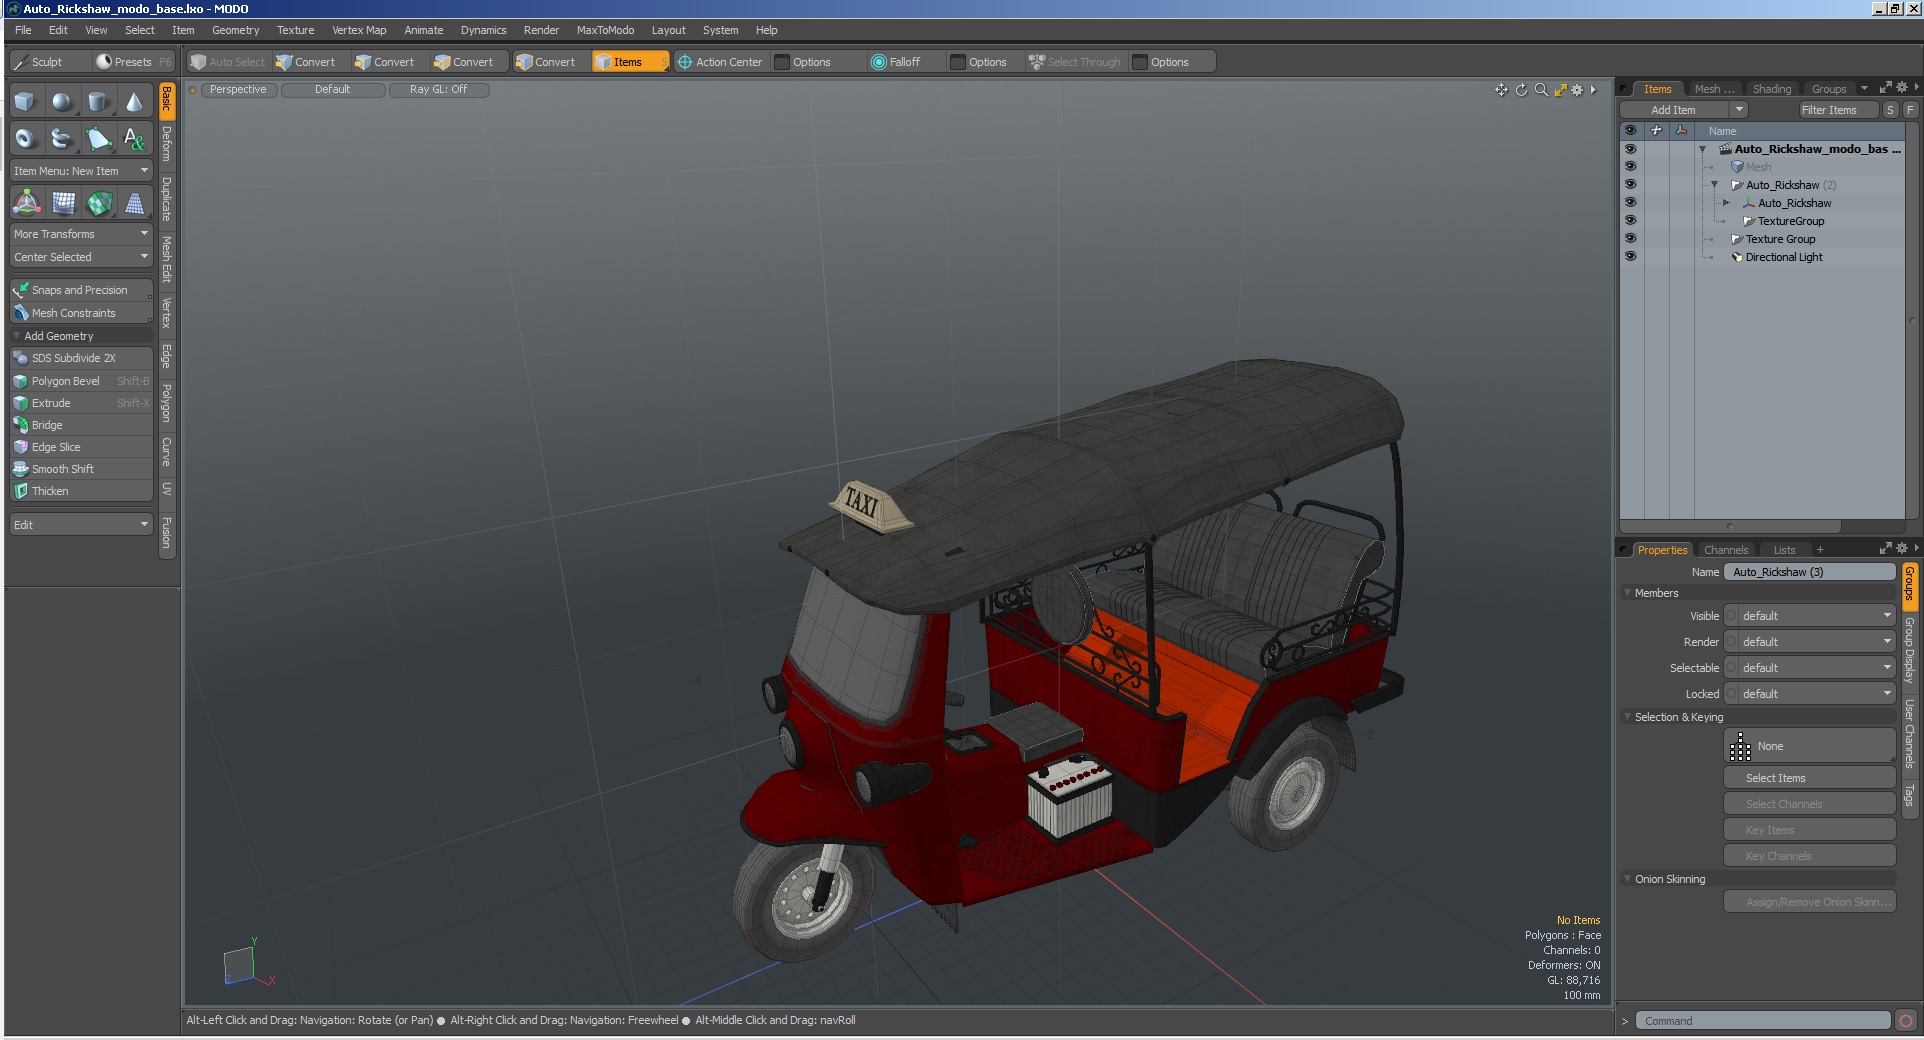Toggle visibility of Directional Light
This screenshot has width=1924, height=1040.
pos(1630,257)
